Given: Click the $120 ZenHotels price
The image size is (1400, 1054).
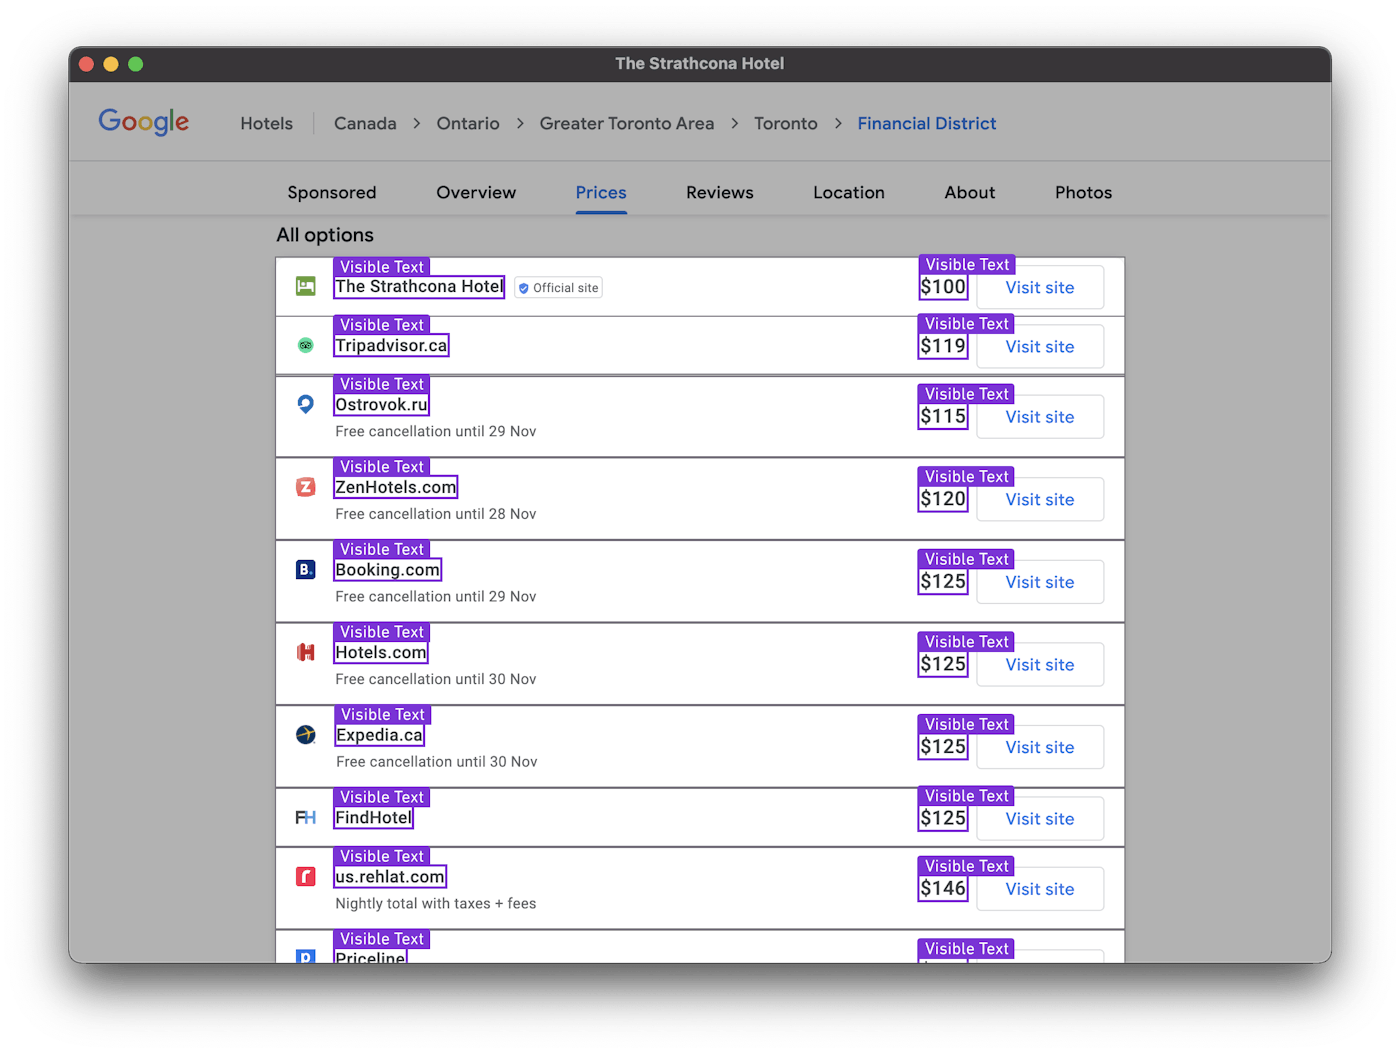Looking at the screenshot, I should click(944, 499).
